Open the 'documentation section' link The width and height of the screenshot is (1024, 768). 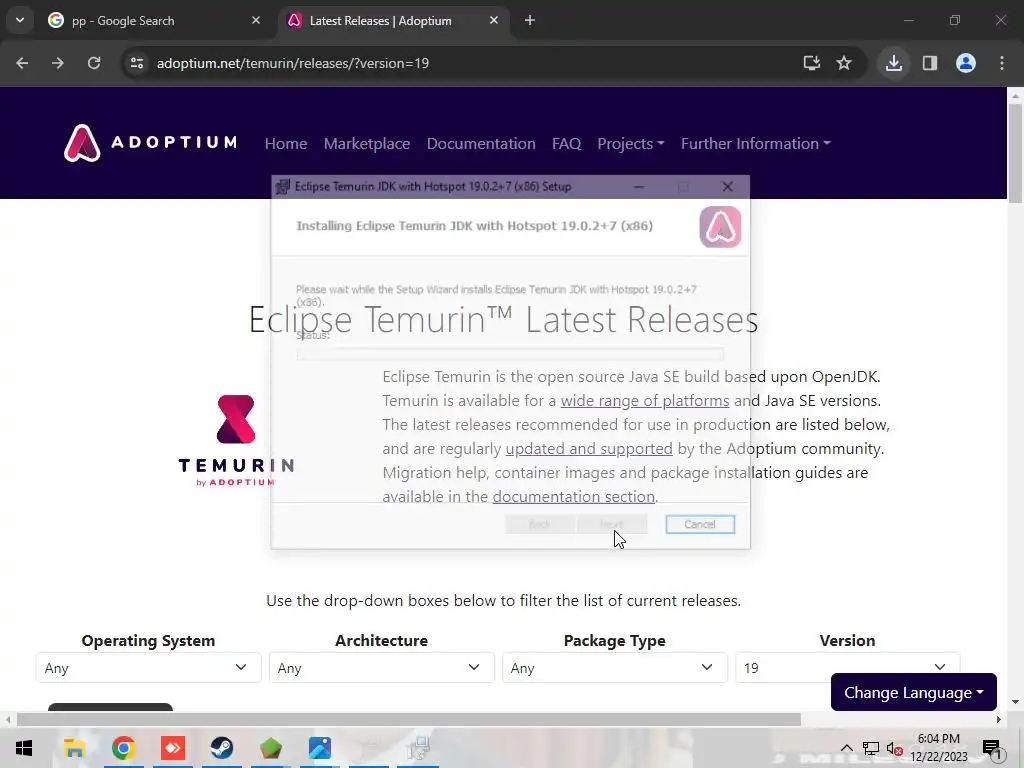[x=574, y=496]
